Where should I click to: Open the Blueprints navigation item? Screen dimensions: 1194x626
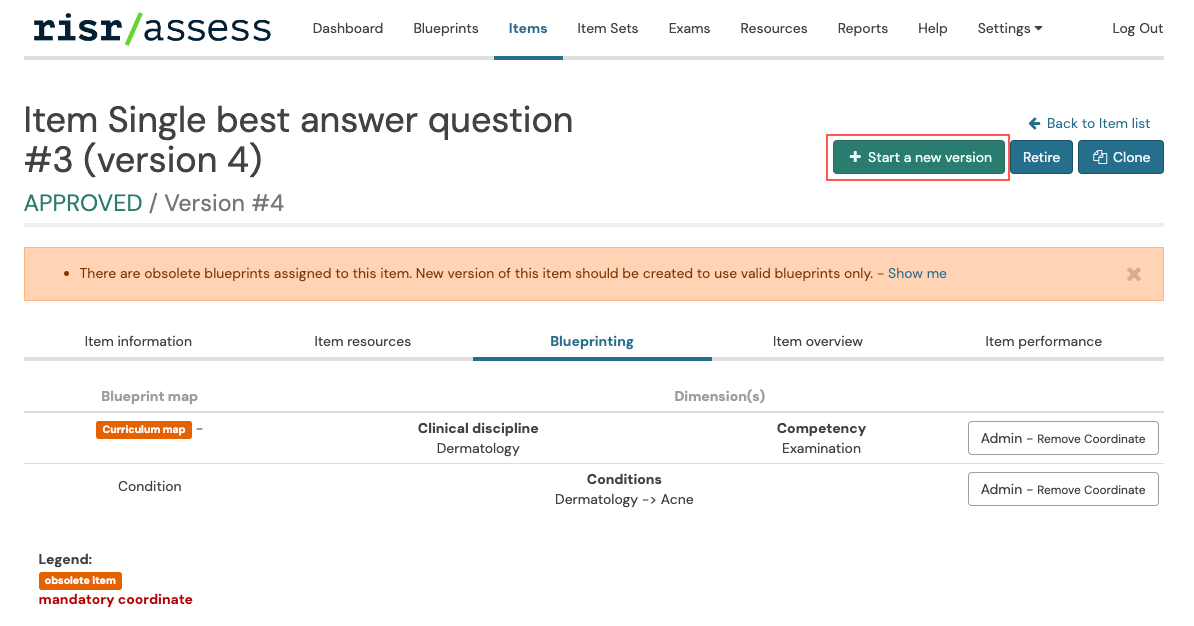[x=446, y=28]
